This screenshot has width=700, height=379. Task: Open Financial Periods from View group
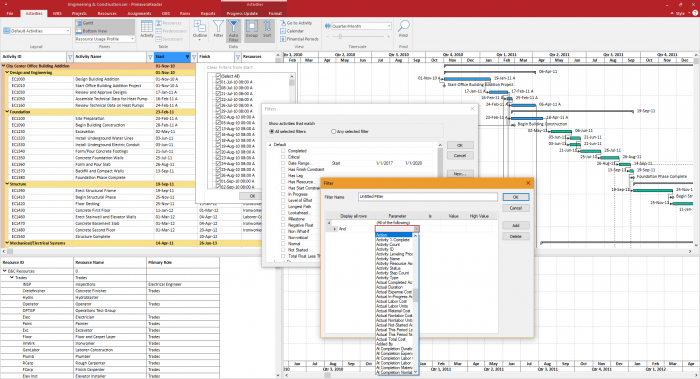299,39
